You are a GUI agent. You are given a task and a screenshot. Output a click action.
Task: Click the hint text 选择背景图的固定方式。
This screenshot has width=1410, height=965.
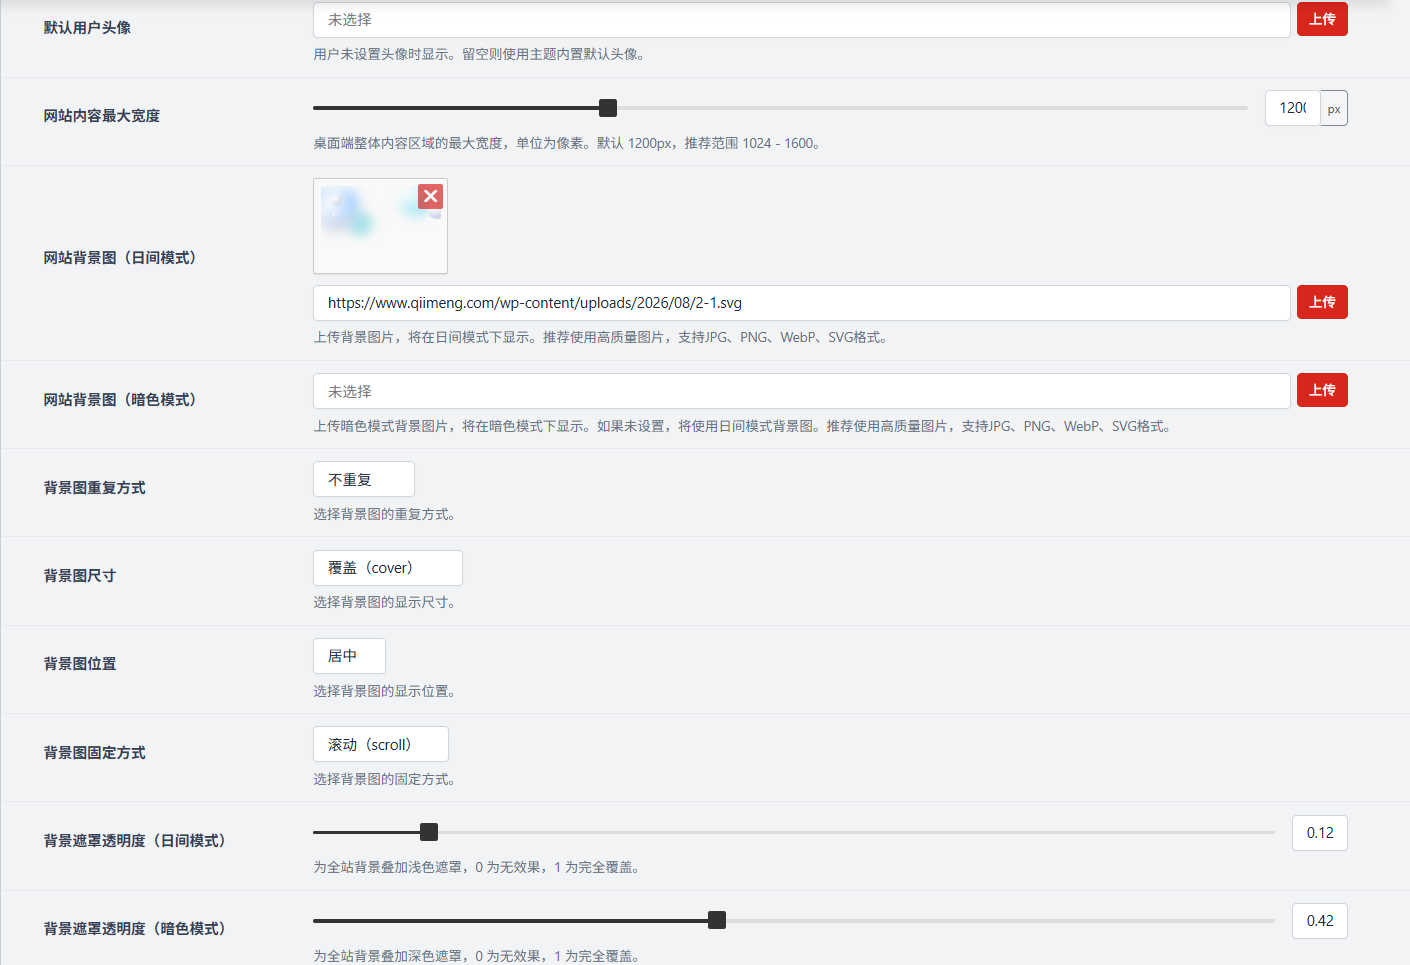(384, 779)
